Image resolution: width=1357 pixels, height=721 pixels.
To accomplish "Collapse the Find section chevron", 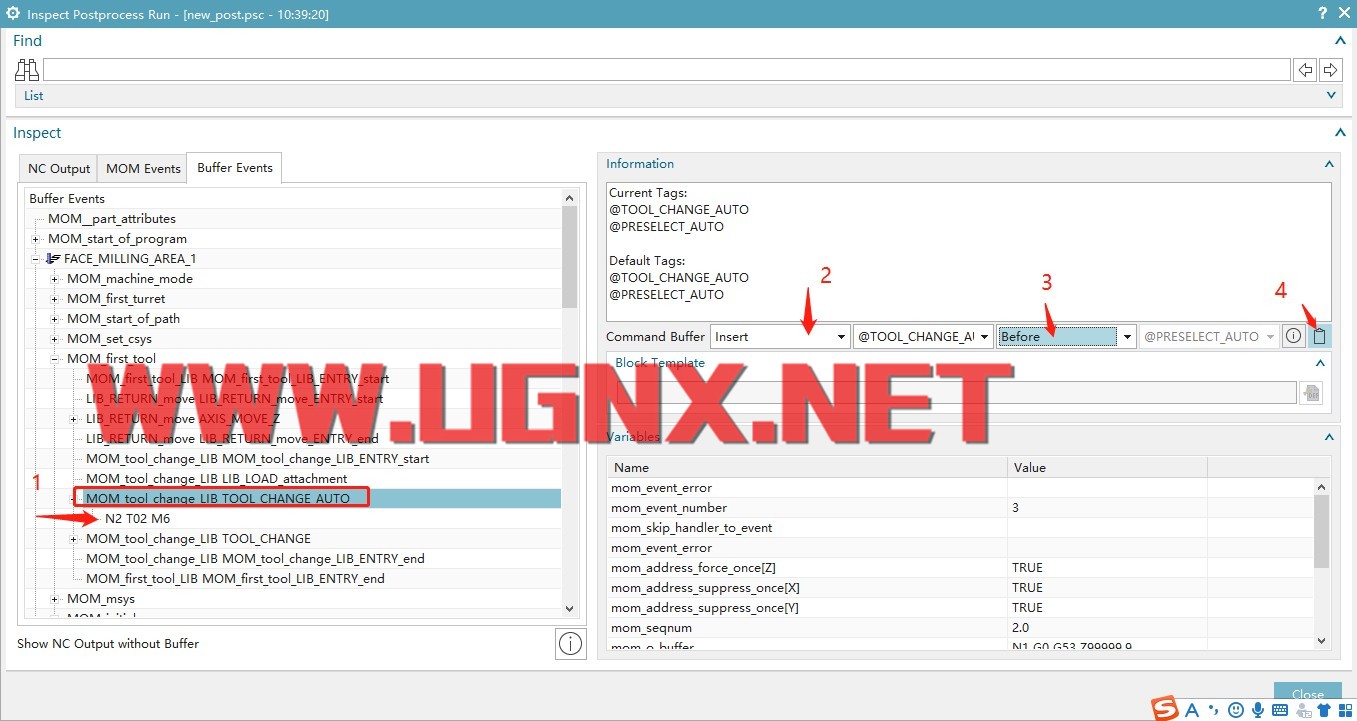I will click(x=1340, y=41).
